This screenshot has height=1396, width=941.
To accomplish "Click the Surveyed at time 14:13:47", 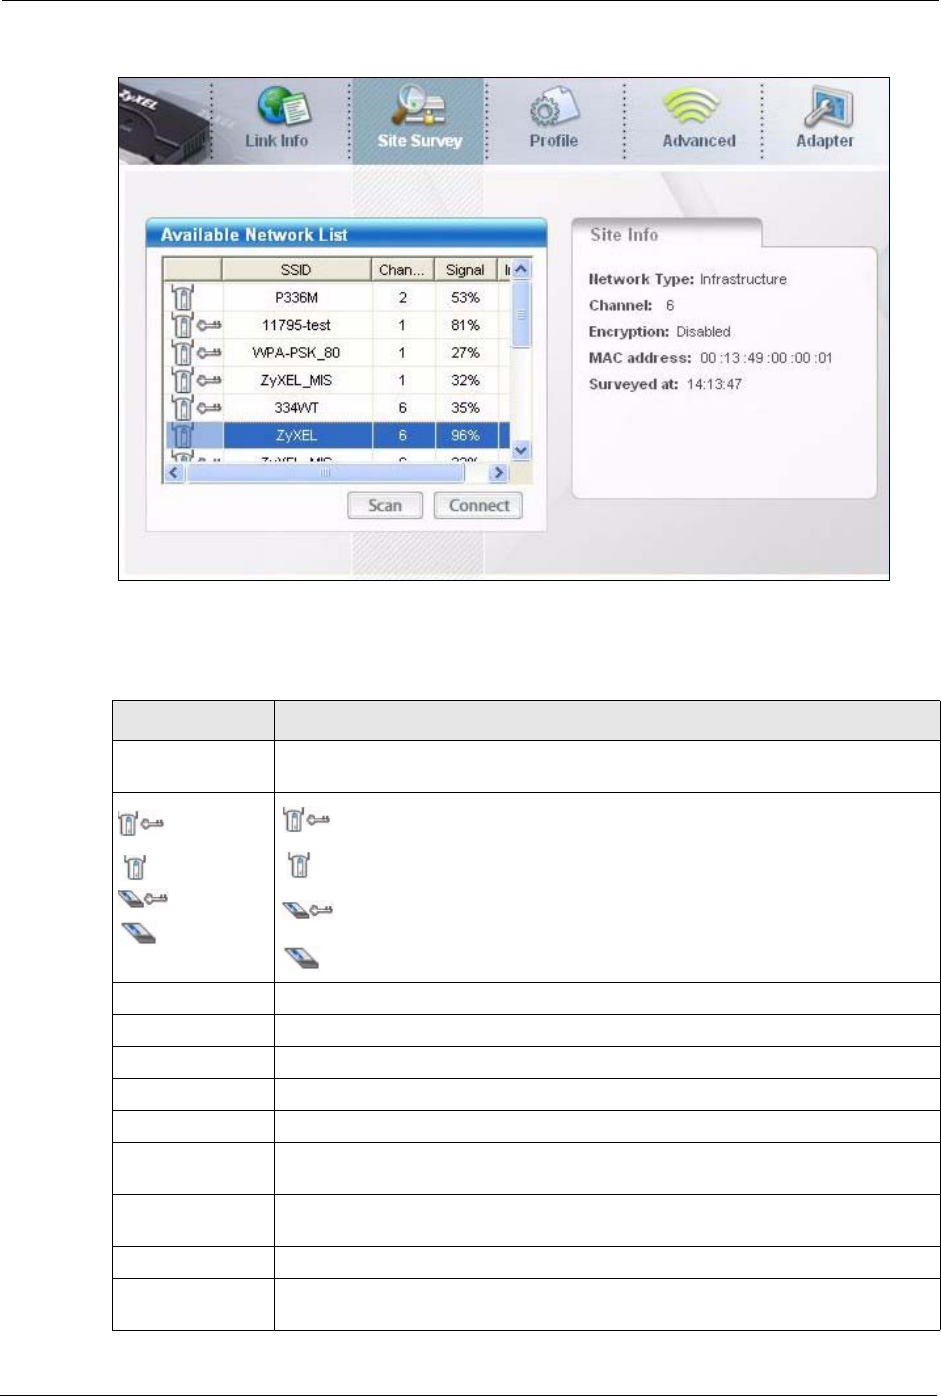I will [714, 384].
